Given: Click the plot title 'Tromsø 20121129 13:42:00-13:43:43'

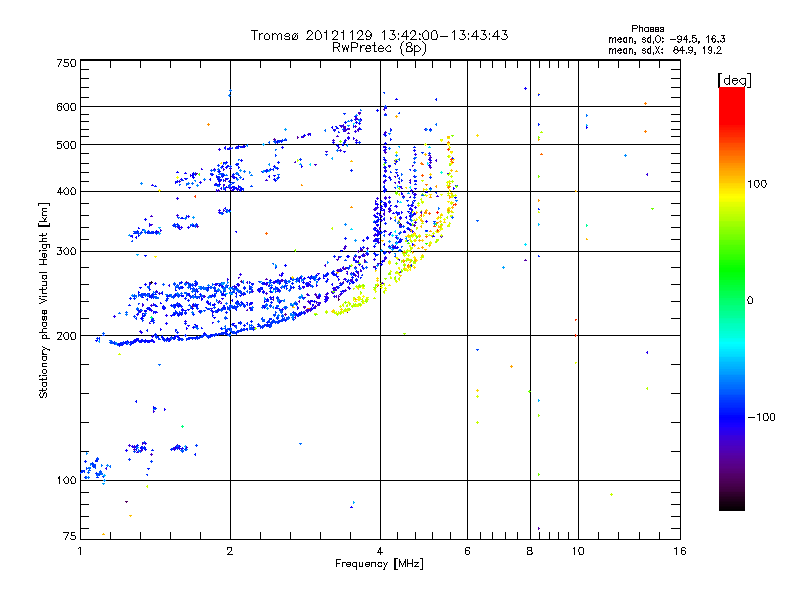Looking at the screenshot, I should (x=379, y=35).
